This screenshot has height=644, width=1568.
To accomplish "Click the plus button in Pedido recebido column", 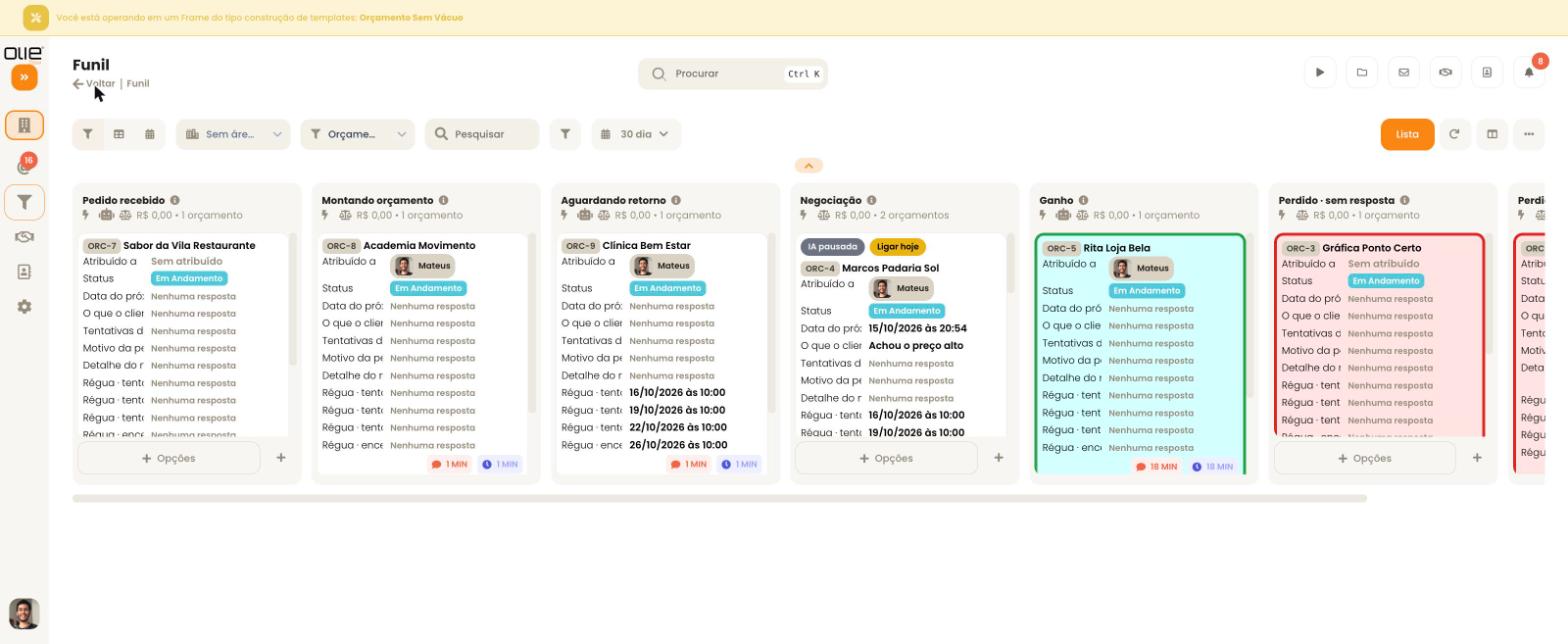I will click(x=281, y=458).
